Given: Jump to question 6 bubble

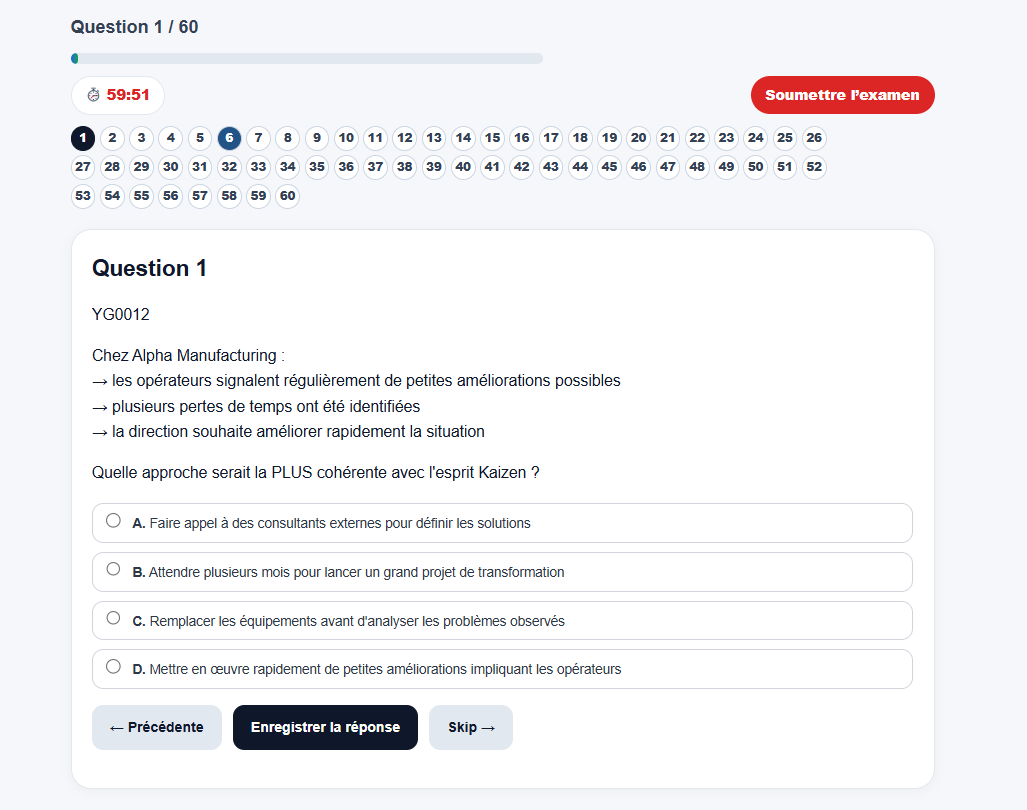Looking at the screenshot, I should pyautogui.click(x=229, y=138).
